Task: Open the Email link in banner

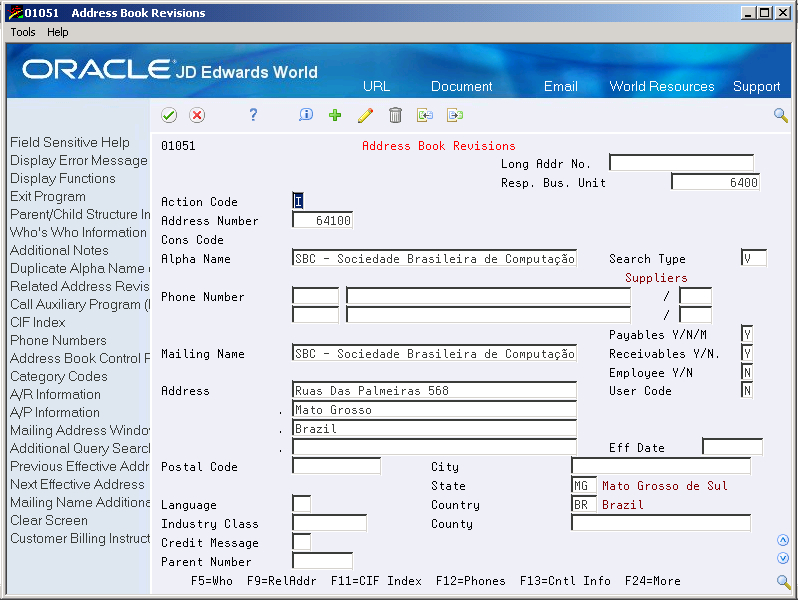Action: (x=561, y=86)
